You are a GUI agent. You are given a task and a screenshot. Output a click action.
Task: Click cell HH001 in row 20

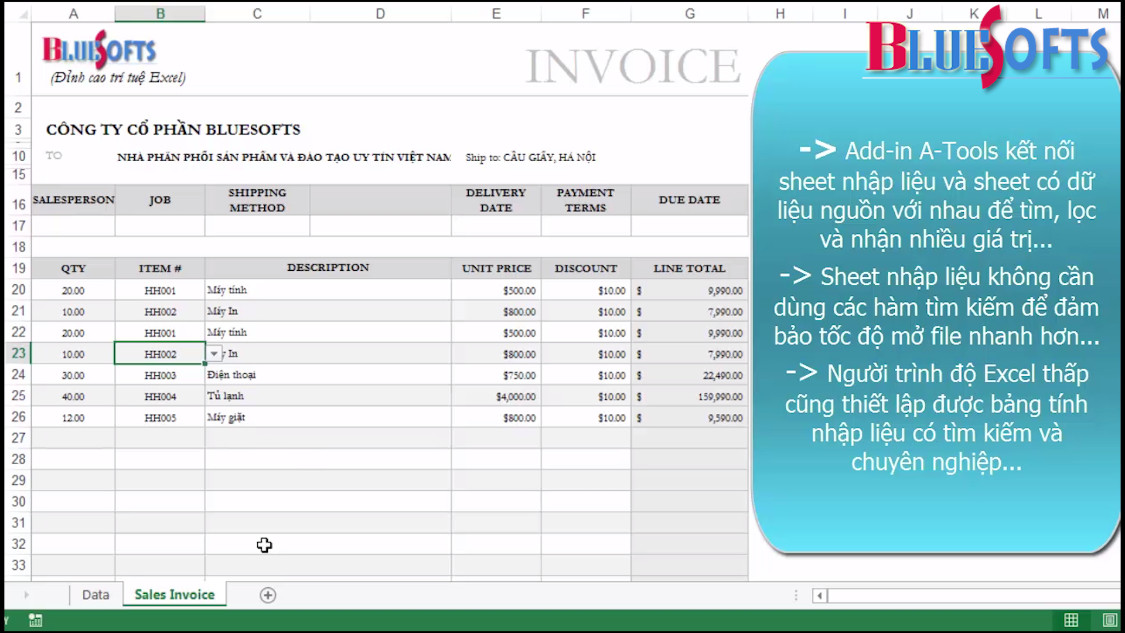[160, 290]
